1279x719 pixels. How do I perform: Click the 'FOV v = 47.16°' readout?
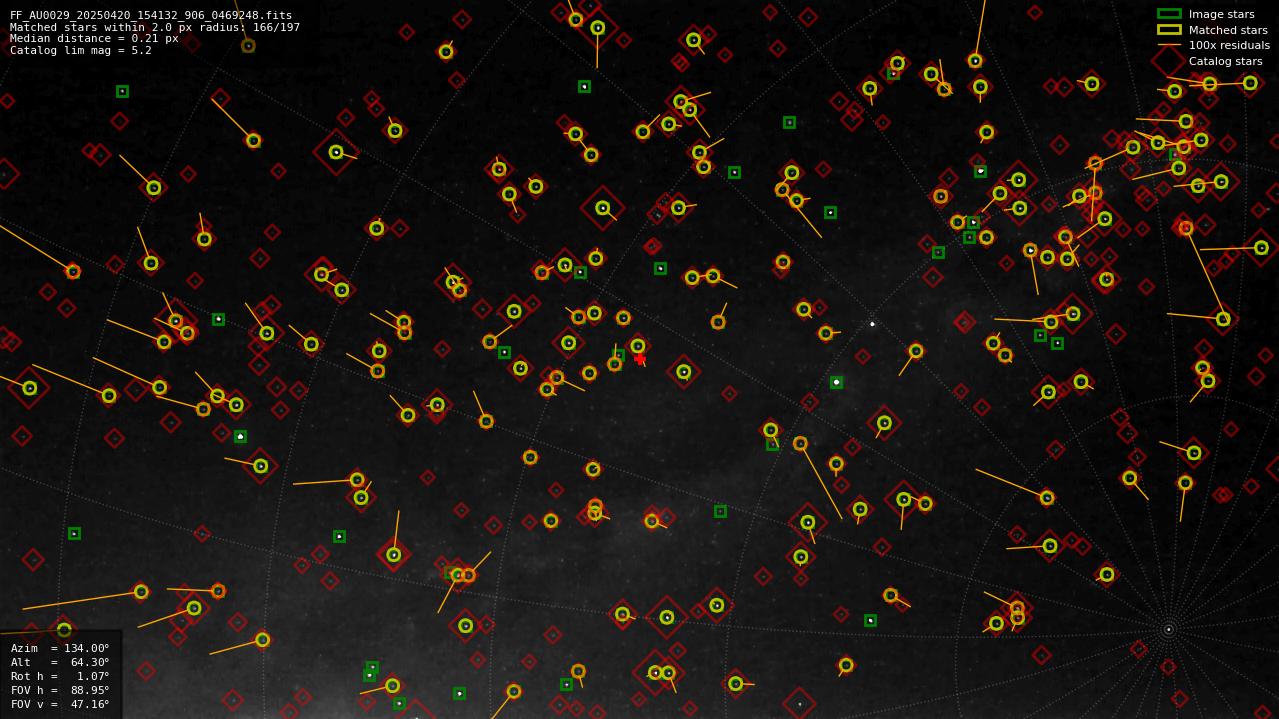pyautogui.click(x=60, y=704)
